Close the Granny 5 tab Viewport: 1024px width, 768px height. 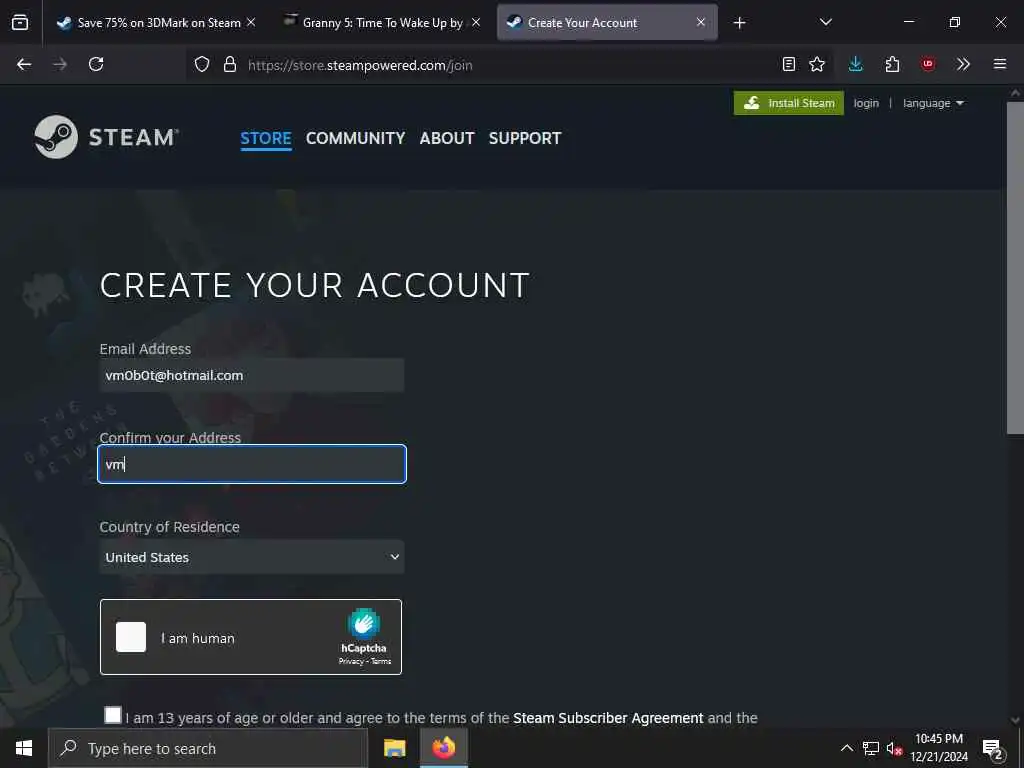[x=476, y=22]
